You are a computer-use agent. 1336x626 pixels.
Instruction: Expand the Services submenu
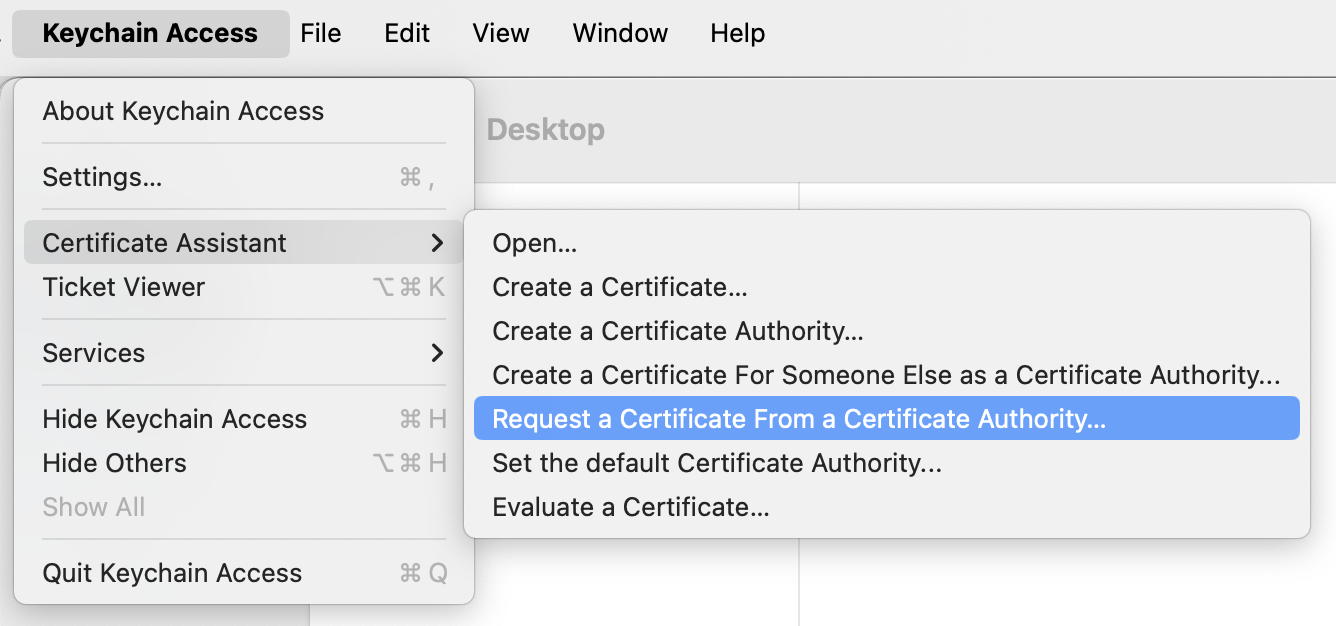pyautogui.click(x=244, y=353)
